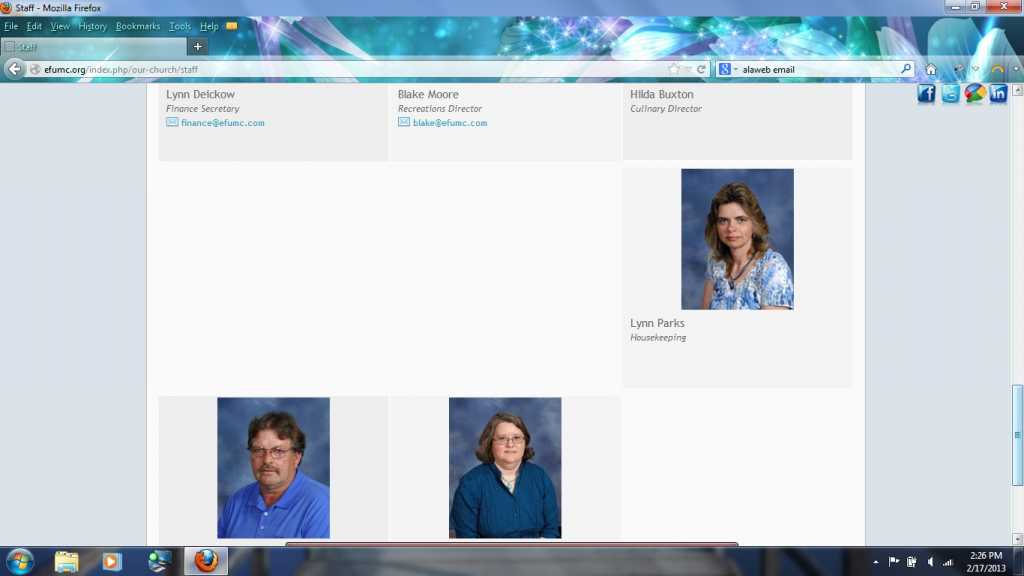Go back using the back arrow
The height and width of the screenshot is (576, 1024).
[15, 69]
